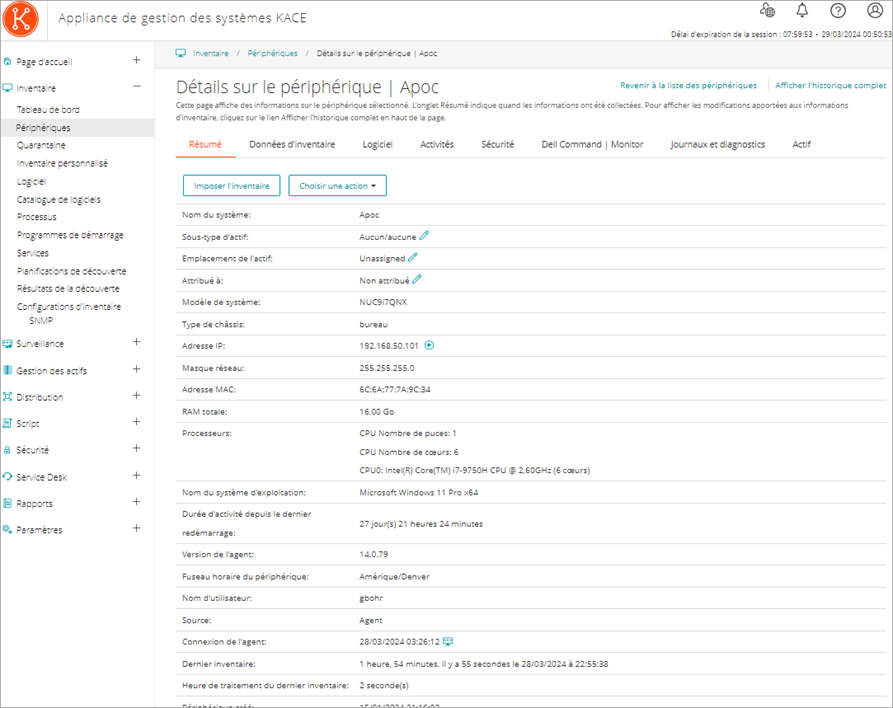Viewport: 893px width, 708px height.
Task: Open the Choisir une action dropdown
Action: click(337, 185)
